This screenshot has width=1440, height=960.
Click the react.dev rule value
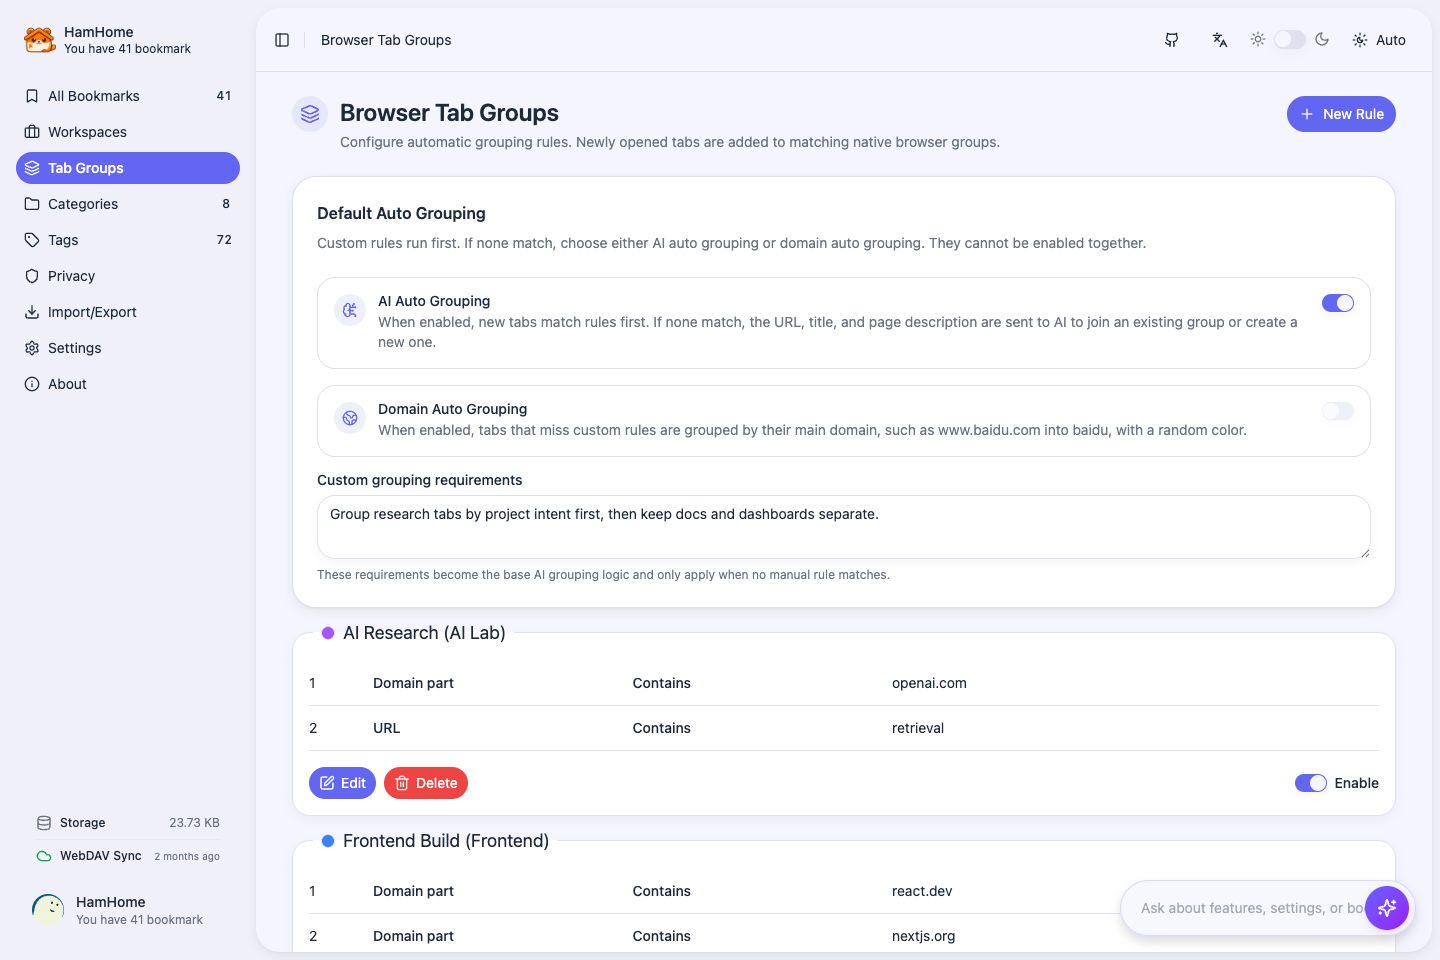[922, 891]
